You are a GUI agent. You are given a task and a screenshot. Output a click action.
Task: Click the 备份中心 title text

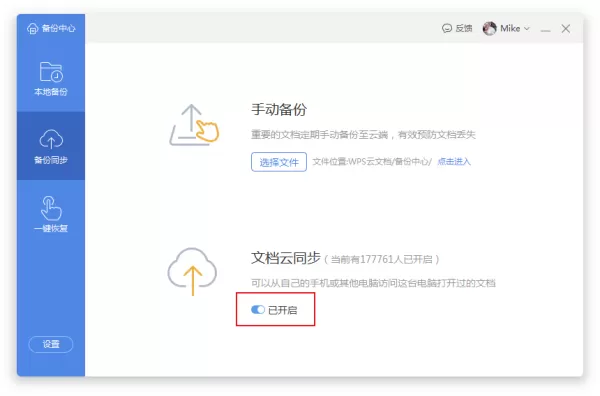[x=59, y=28]
